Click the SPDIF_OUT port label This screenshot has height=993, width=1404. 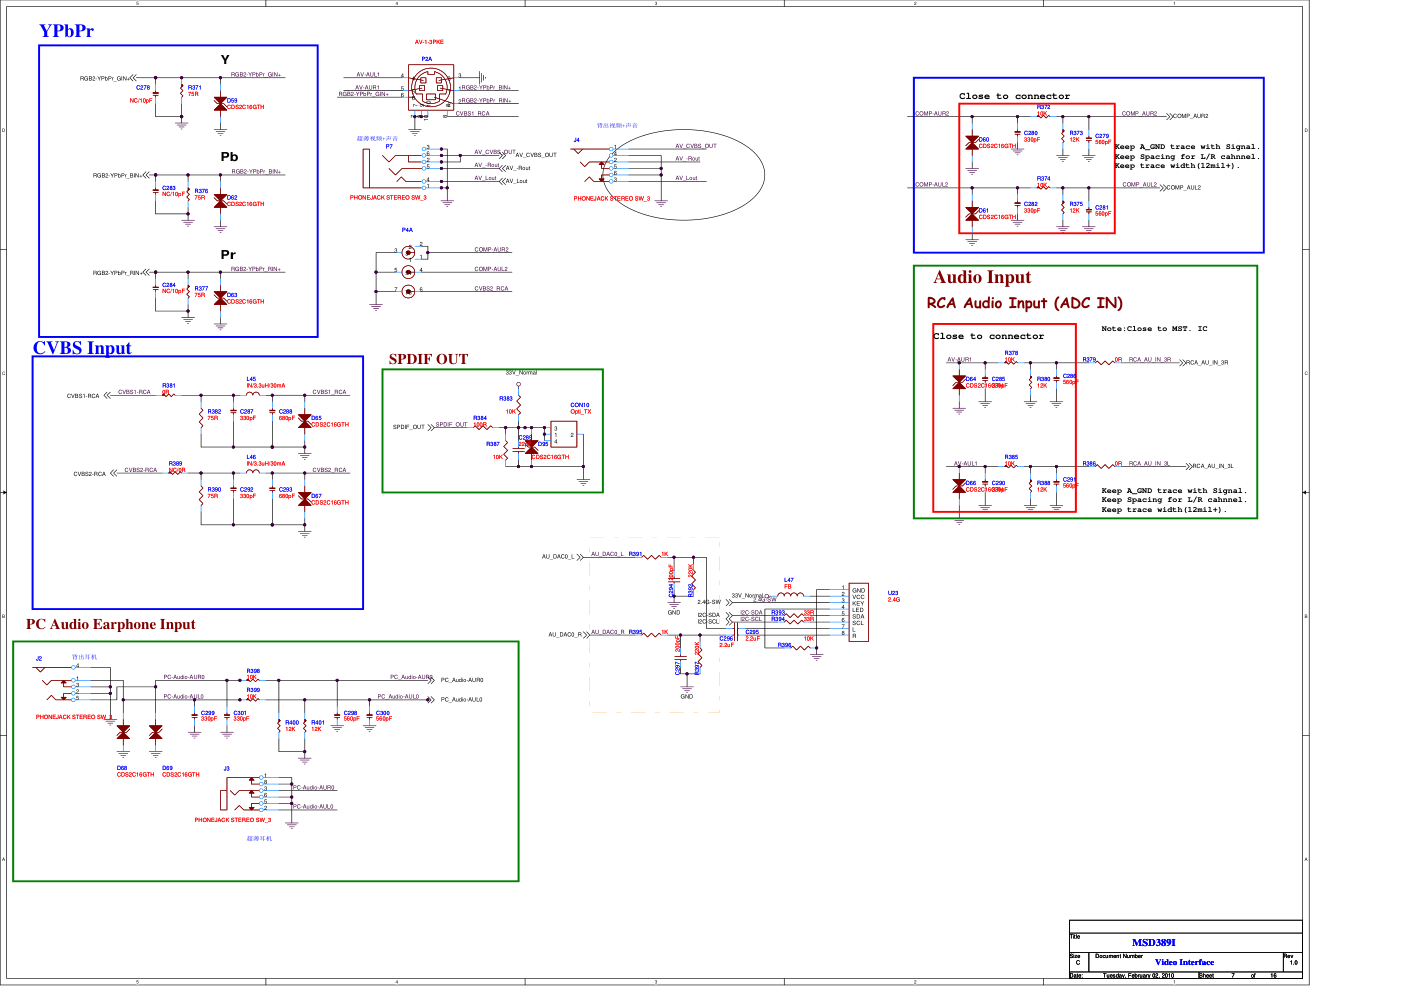coord(408,427)
